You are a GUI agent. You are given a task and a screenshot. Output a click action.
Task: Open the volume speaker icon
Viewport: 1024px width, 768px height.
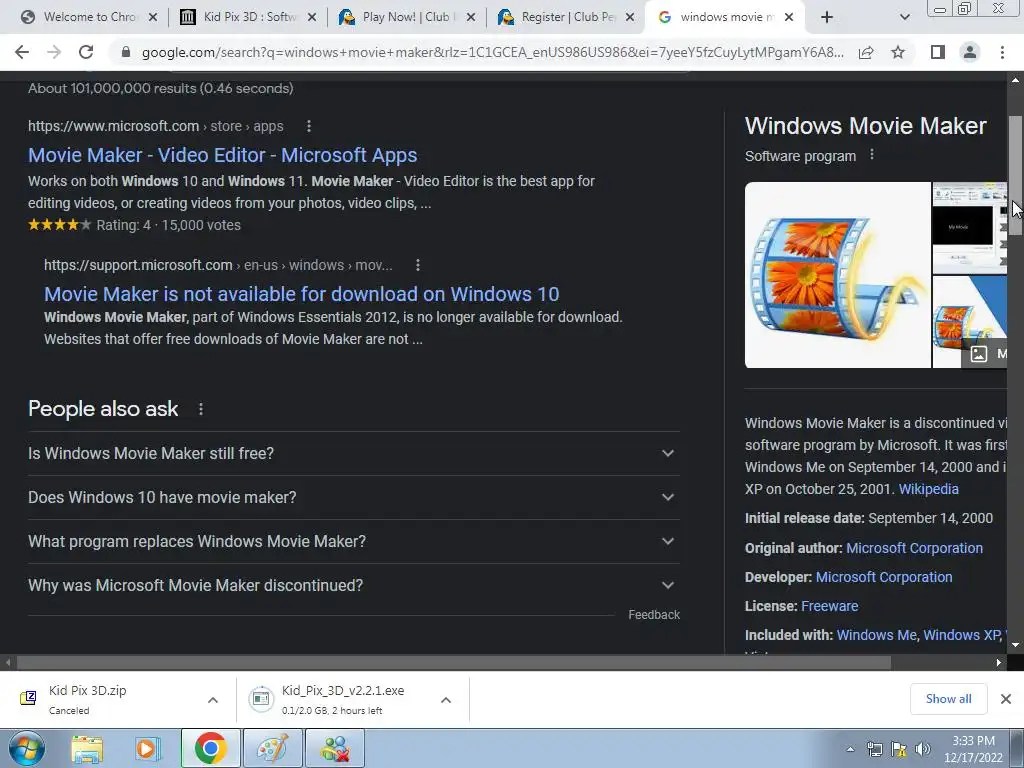[923, 750]
